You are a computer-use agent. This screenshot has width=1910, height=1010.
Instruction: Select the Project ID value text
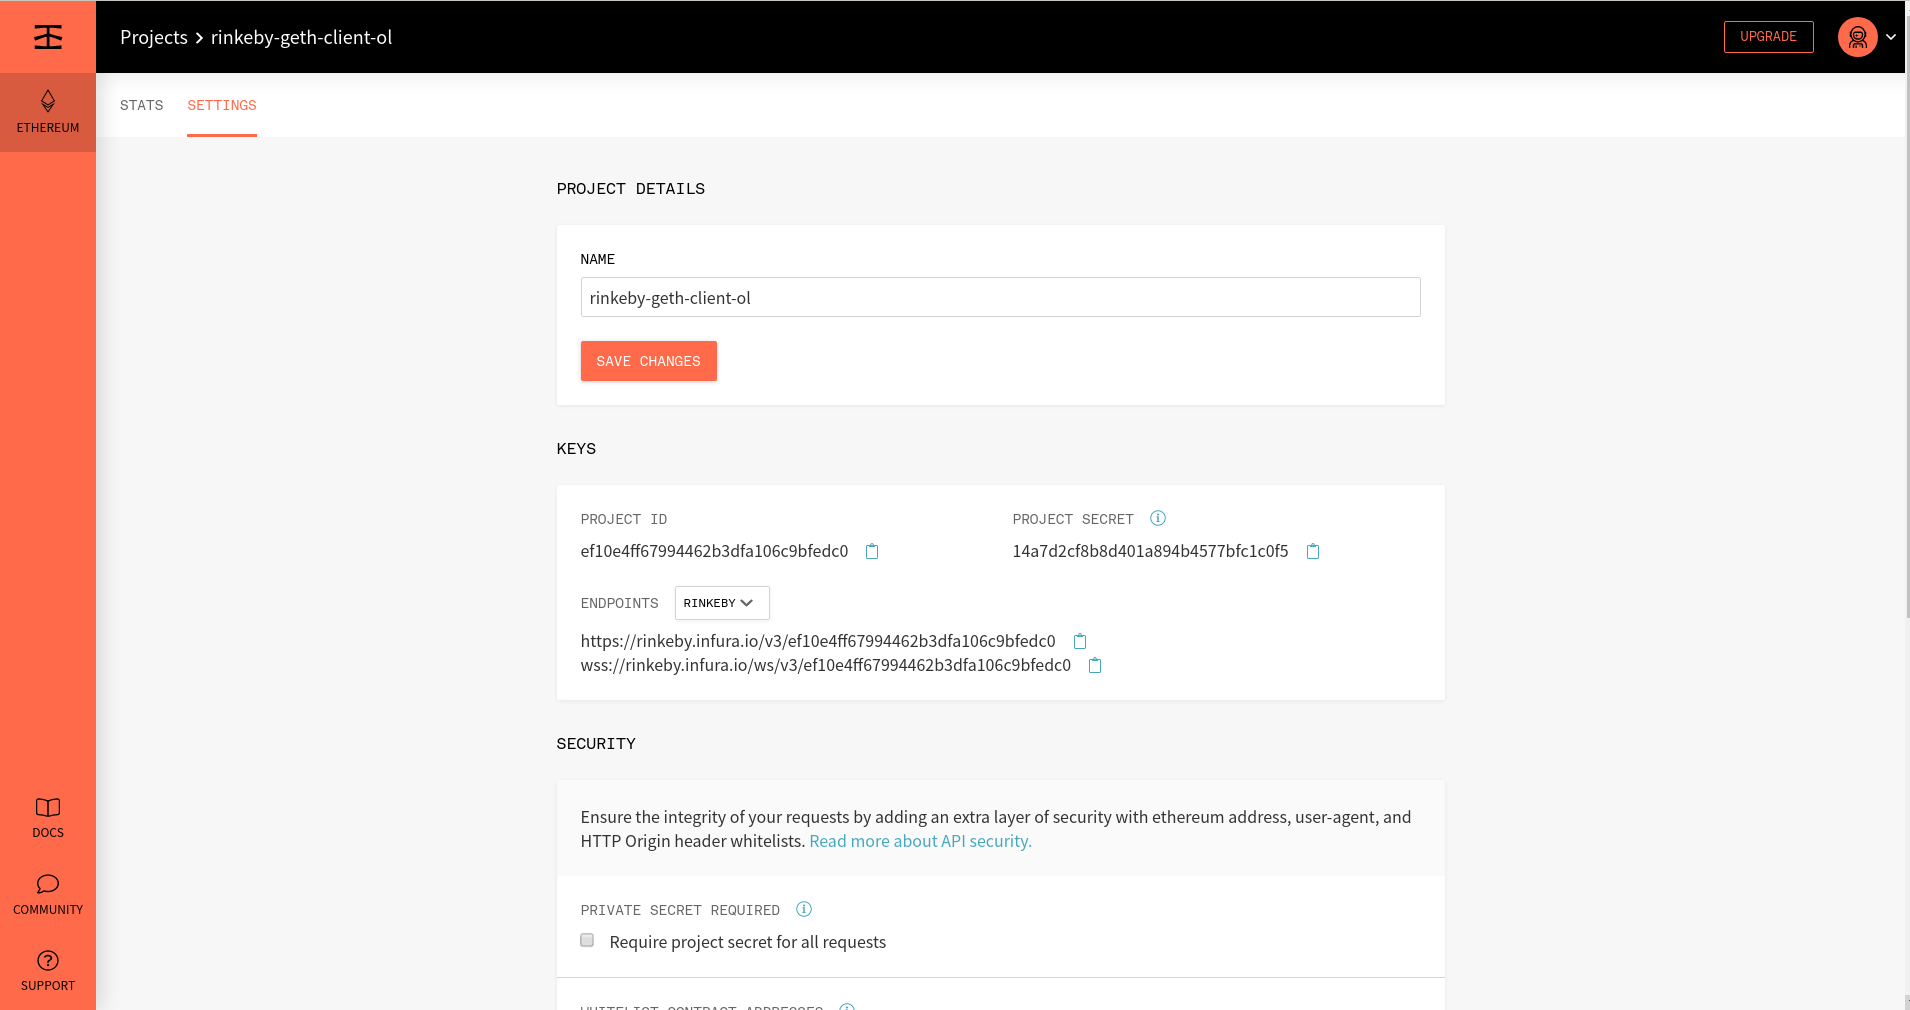(x=714, y=551)
